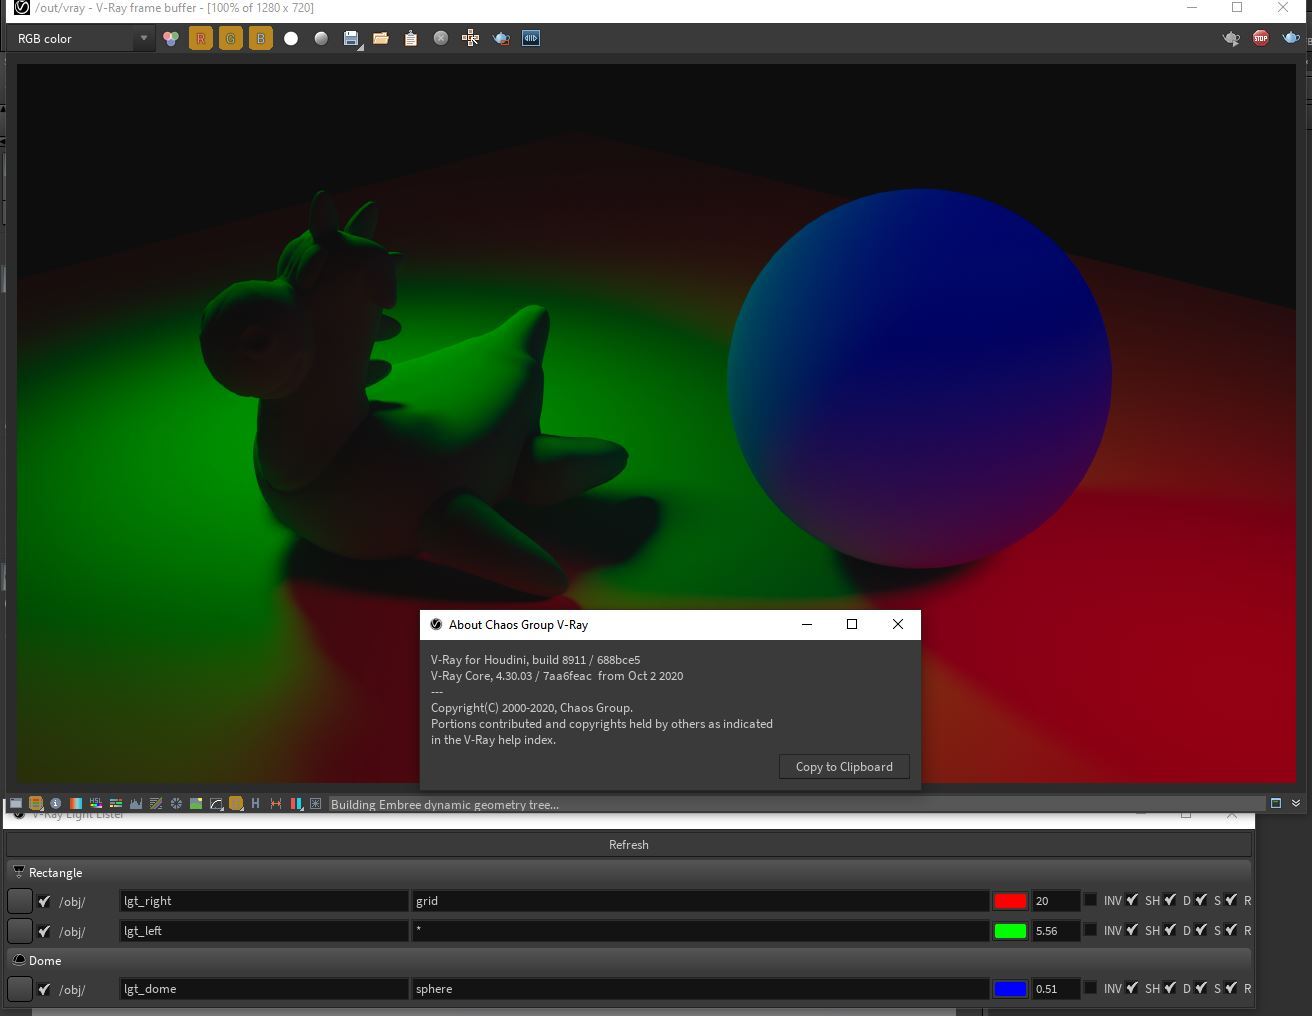Screen dimensions: 1312x1016
Task: Click the blue A/B compare icon
Action: click(531, 38)
